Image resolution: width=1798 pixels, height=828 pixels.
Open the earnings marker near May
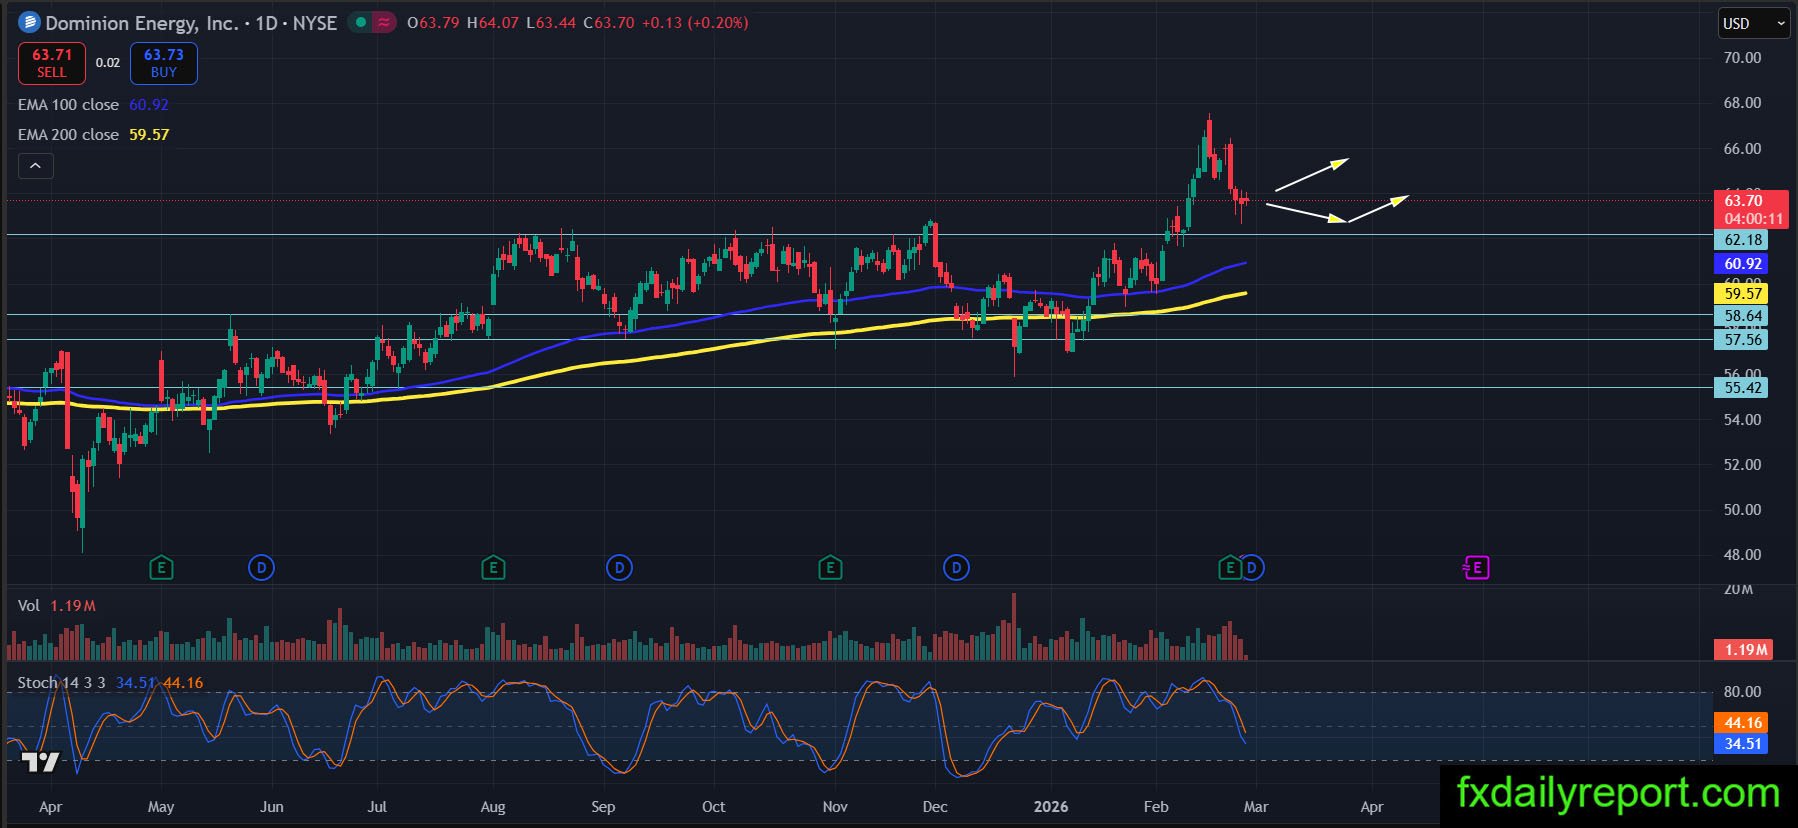tap(161, 568)
